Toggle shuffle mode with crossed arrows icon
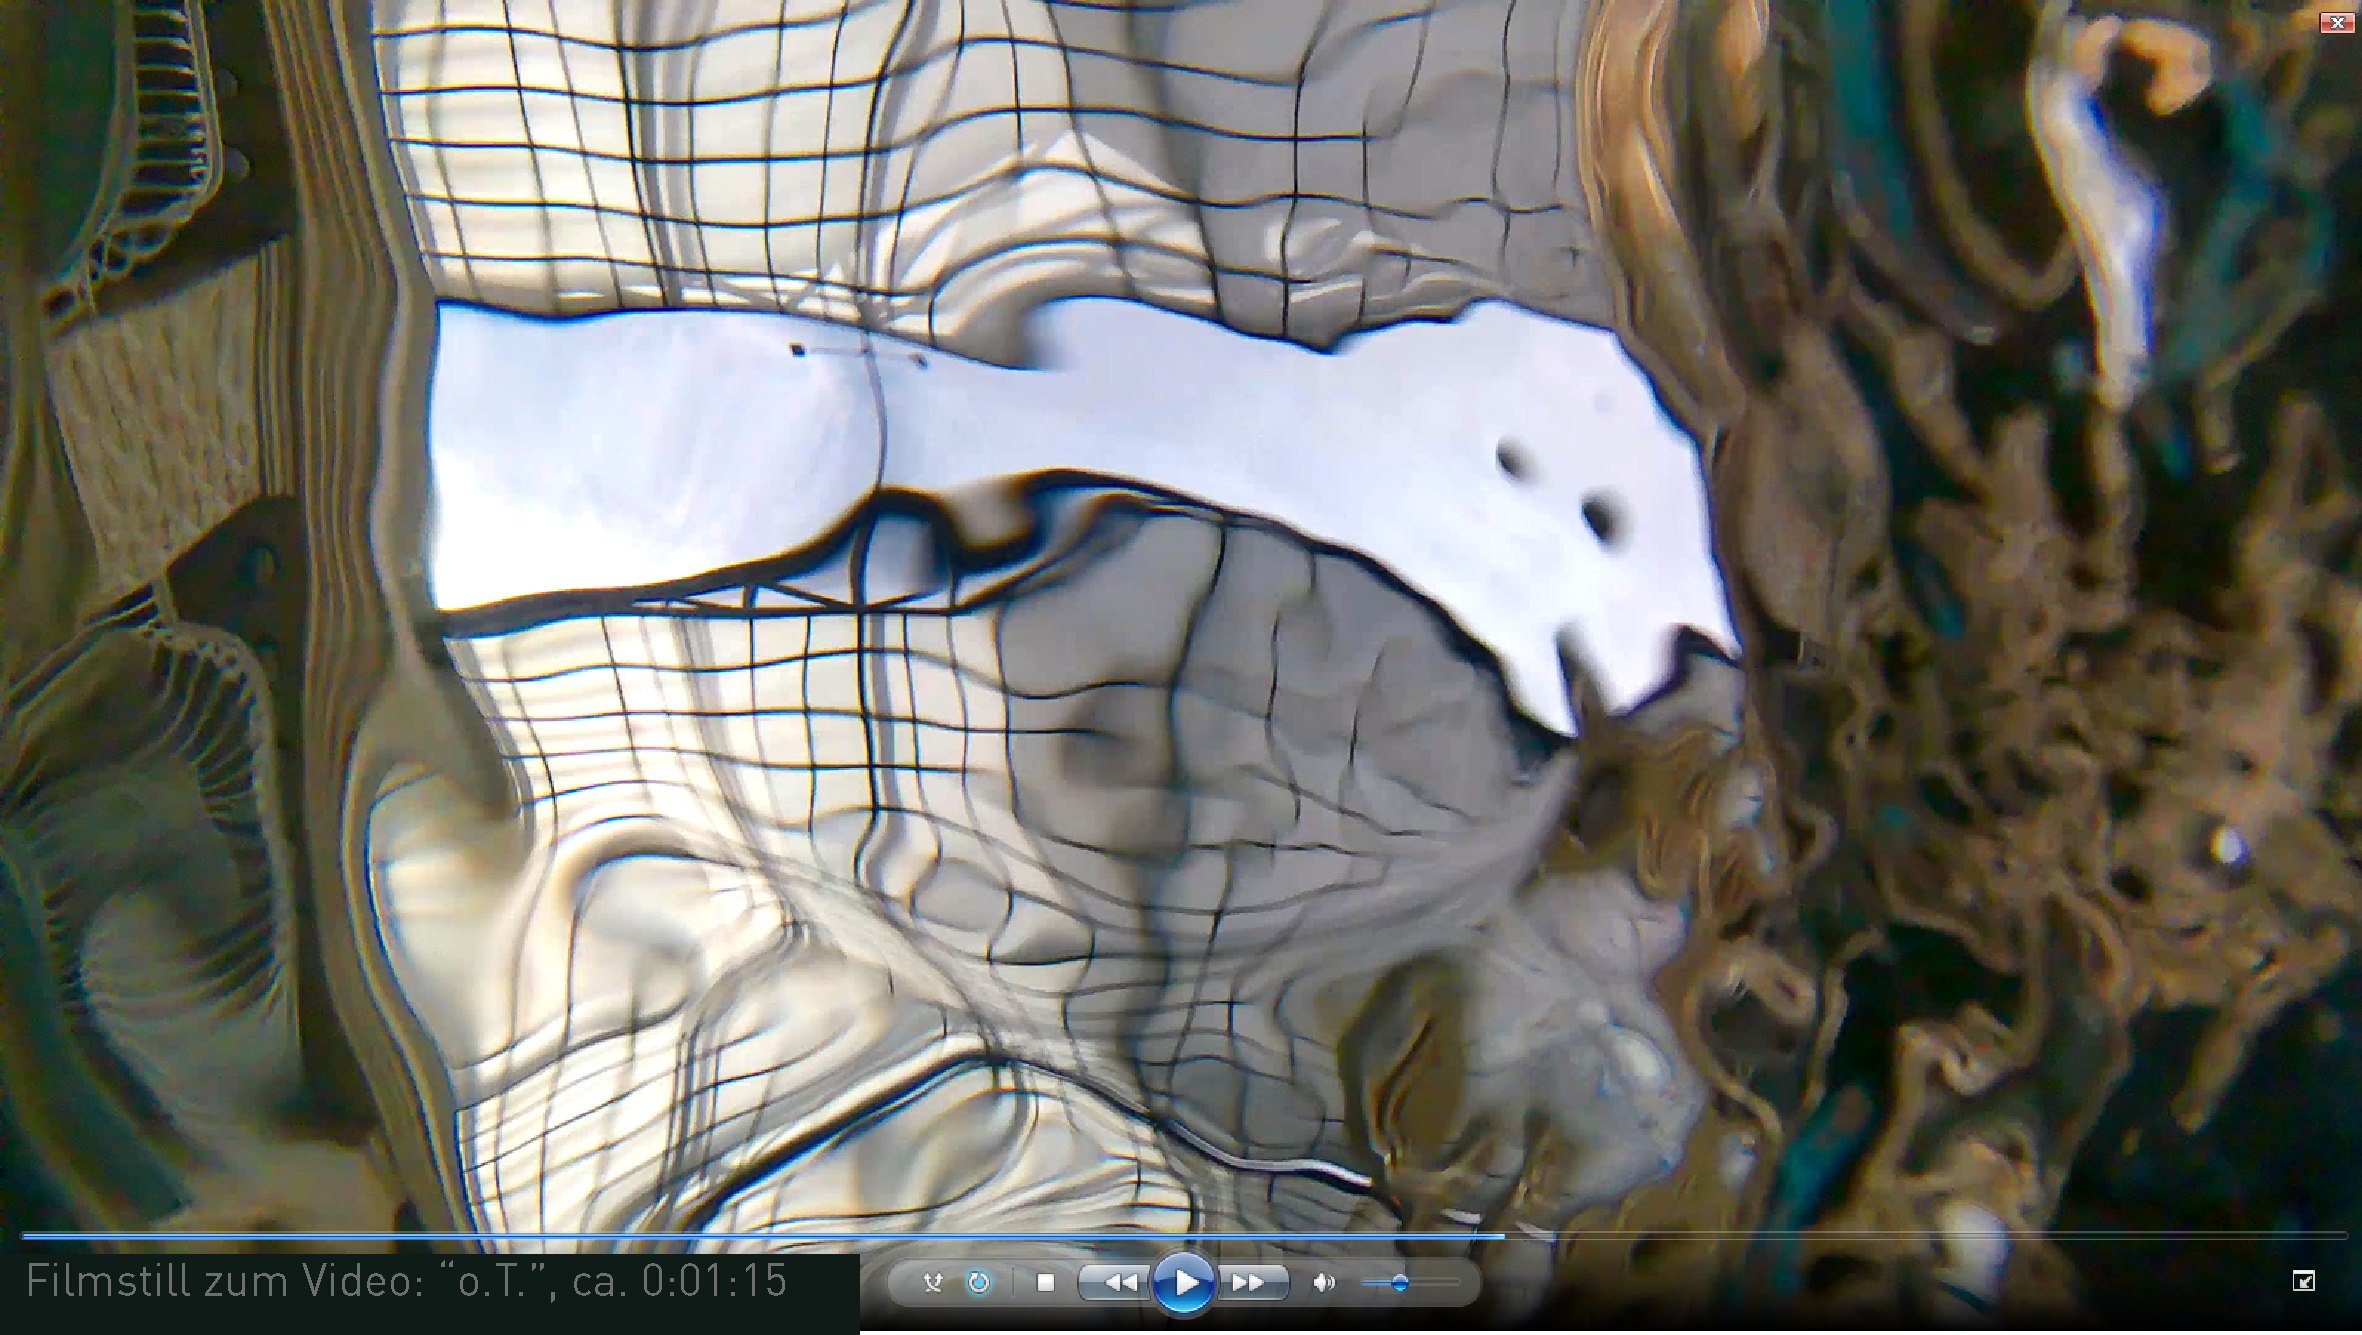This screenshot has width=2362, height=1335. tap(932, 1282)
